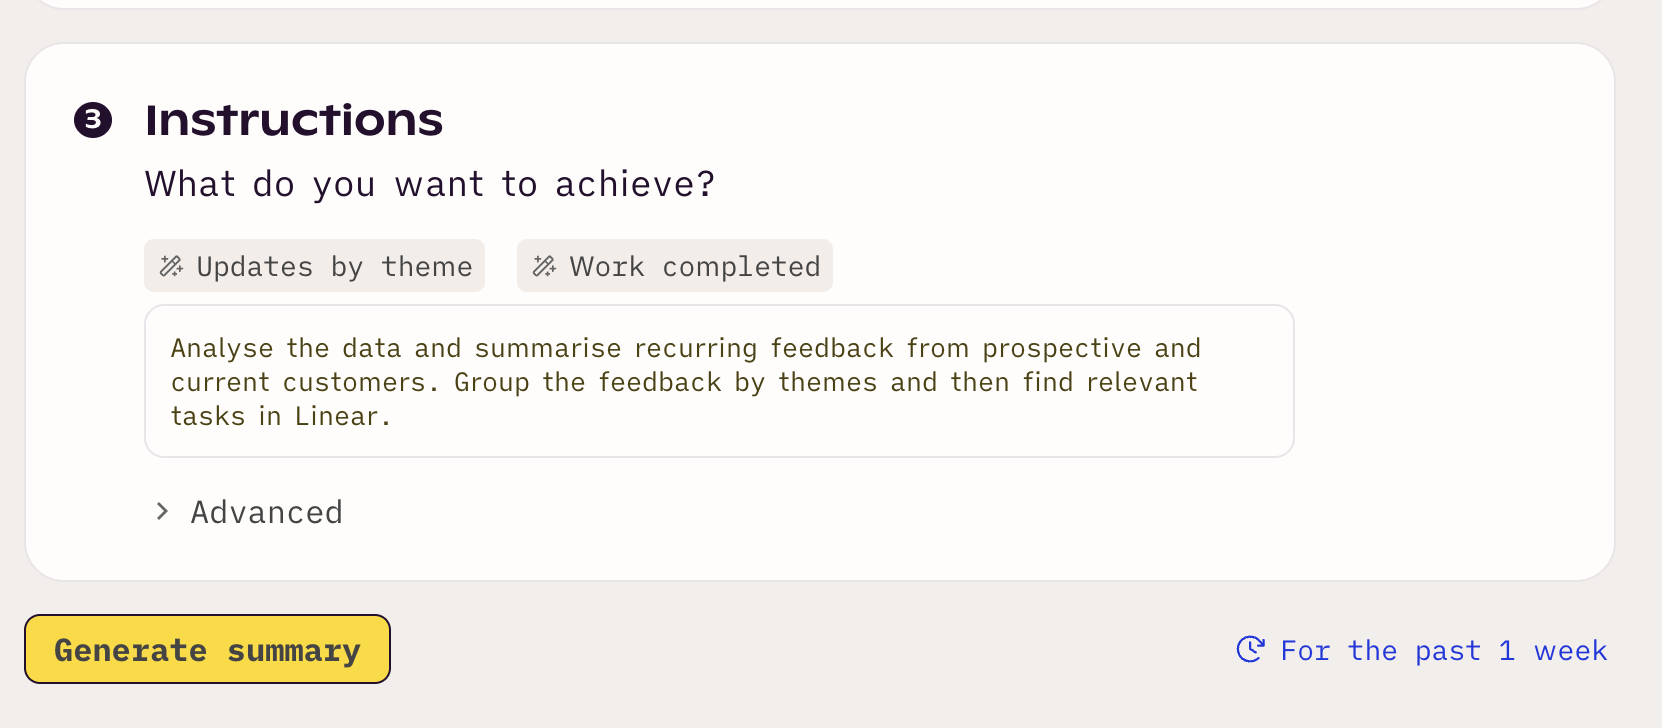The height and width of the screenshot is (728, 1662).
Task: Click the Instructions heading
Action: 294,120
